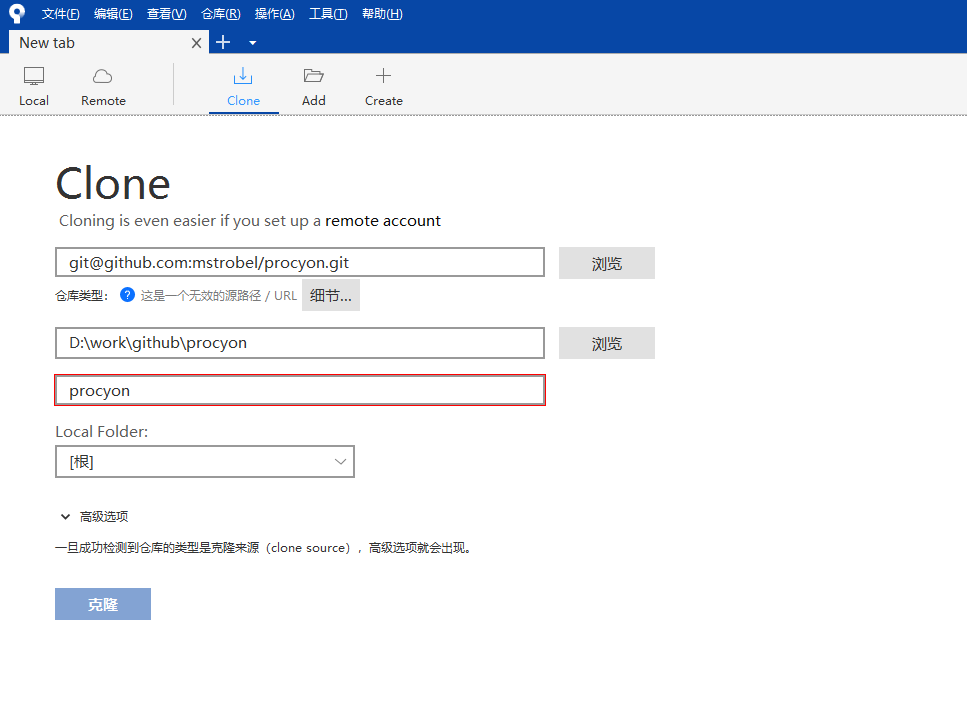967x720 pixels.
Task: Click the SourceTree logo icon
Action: click(x=17, y=13)
